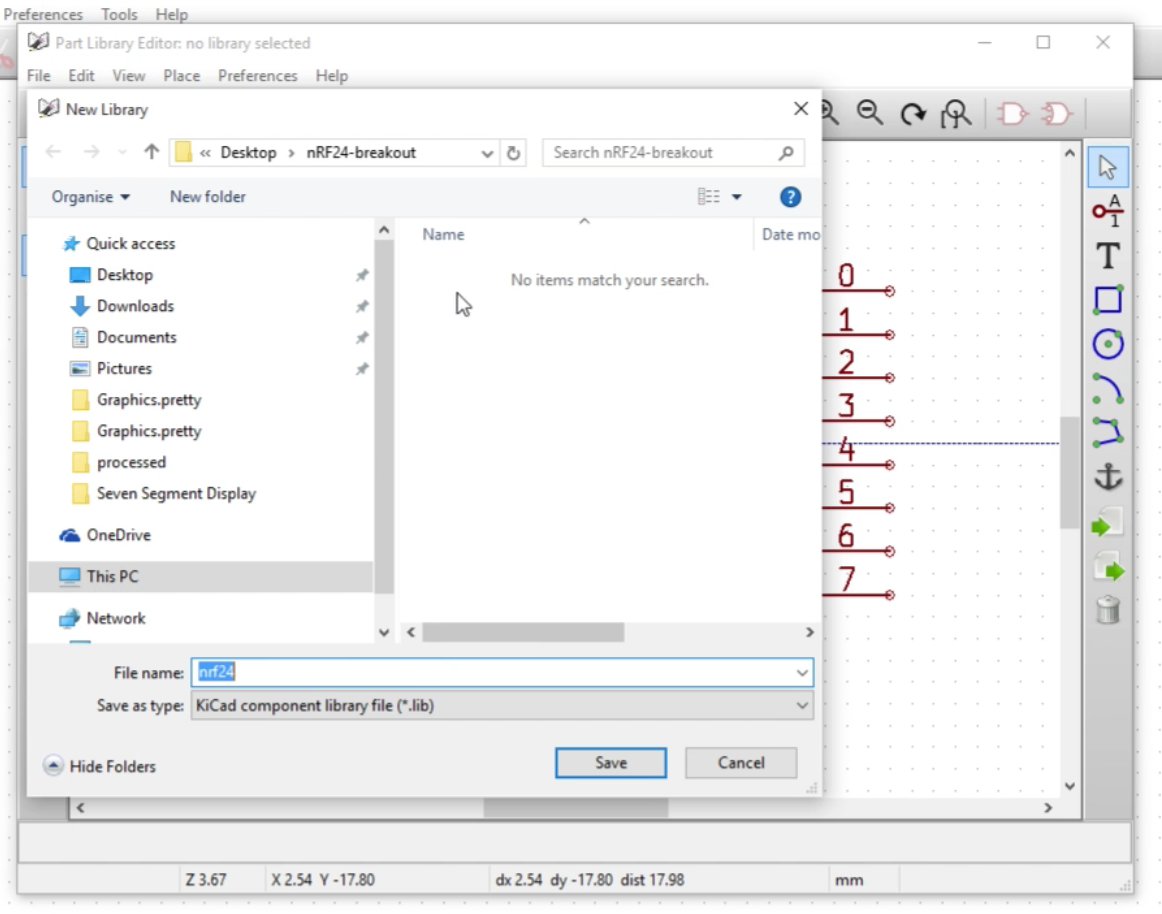This screenshot has height=914, width=1162.
Task: Open the View menu in Part Library Editor
Action: (128, 76)
